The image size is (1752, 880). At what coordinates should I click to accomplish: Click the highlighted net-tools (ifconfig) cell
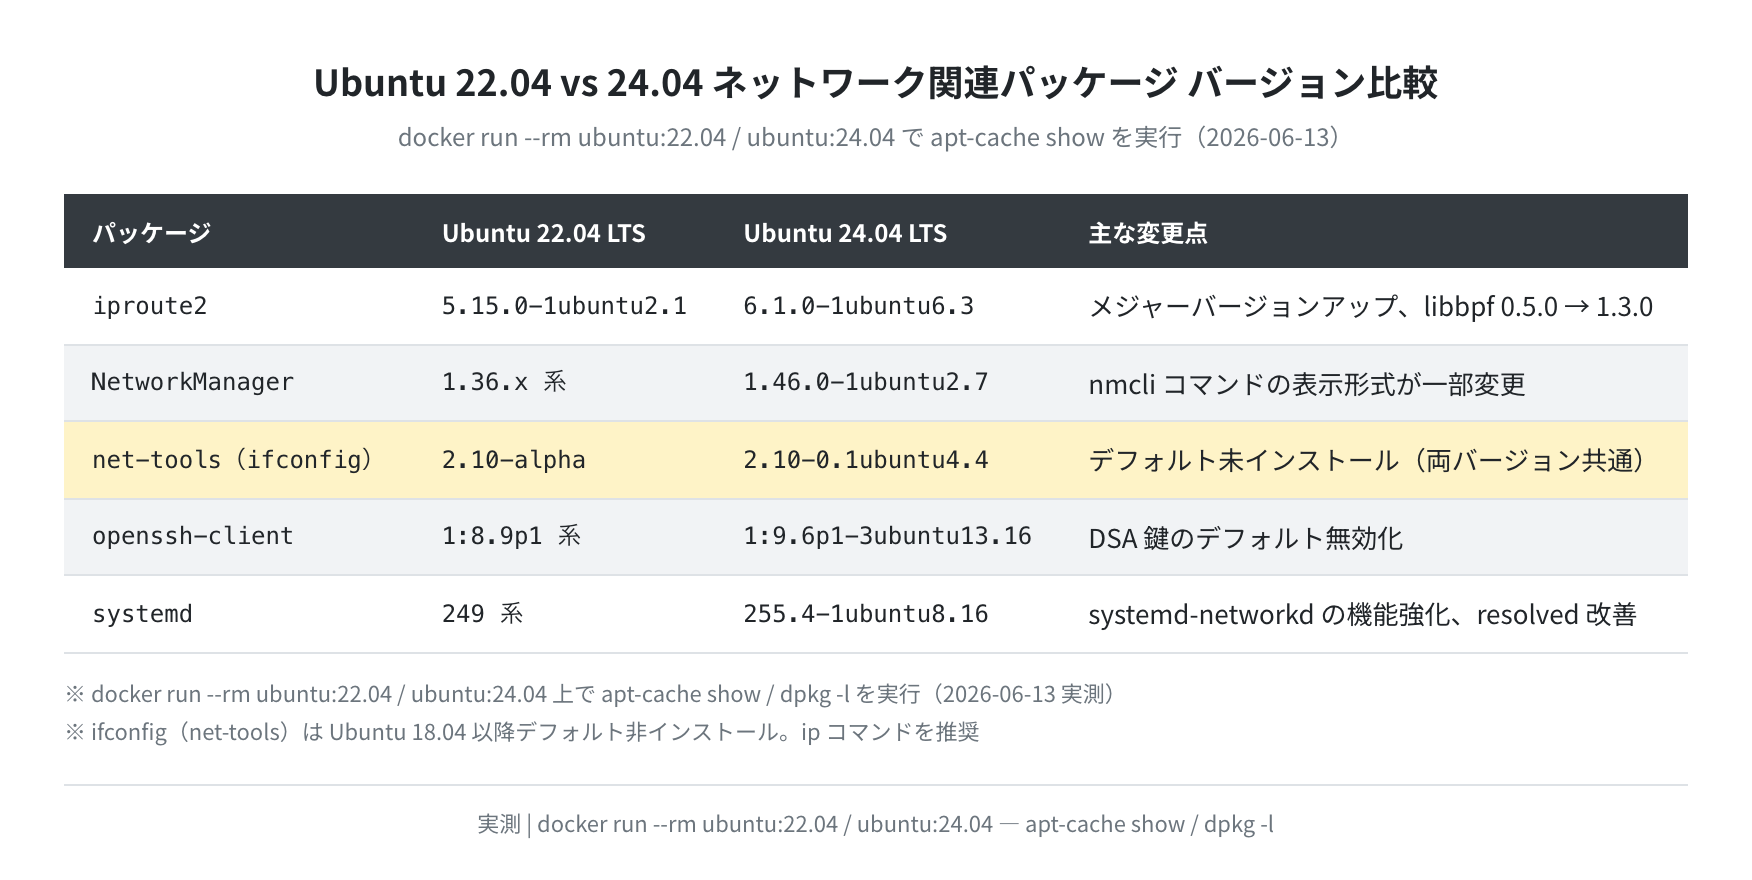[x=232, y=460]
